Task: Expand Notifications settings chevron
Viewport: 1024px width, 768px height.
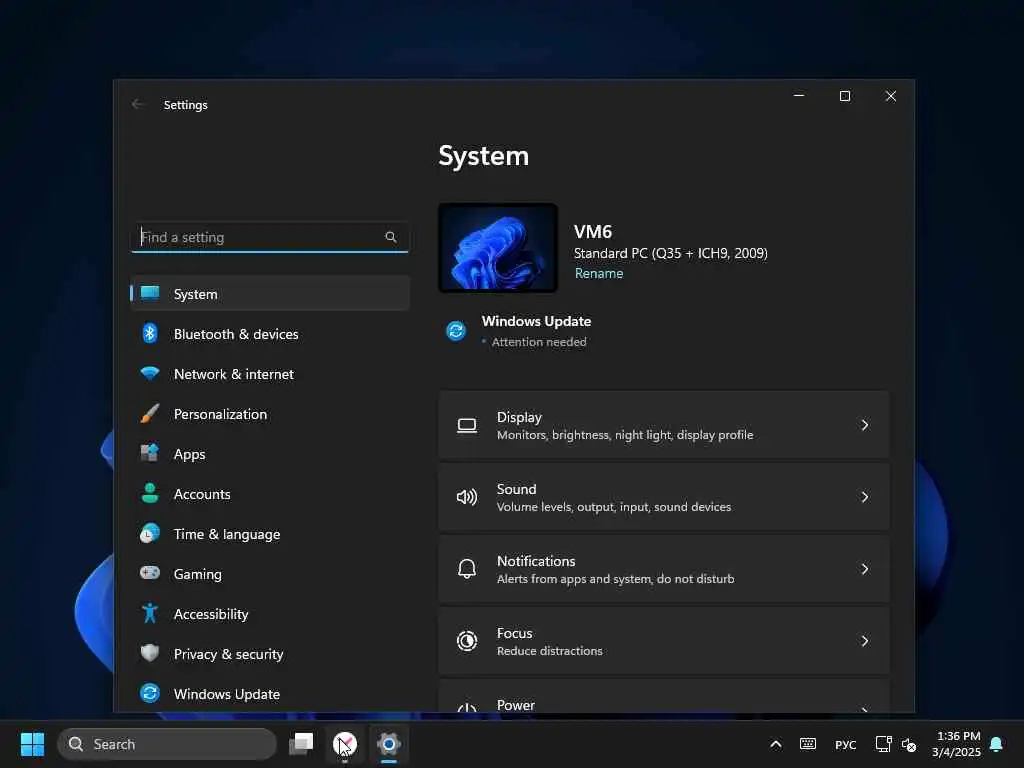Action: coord(865,569)
